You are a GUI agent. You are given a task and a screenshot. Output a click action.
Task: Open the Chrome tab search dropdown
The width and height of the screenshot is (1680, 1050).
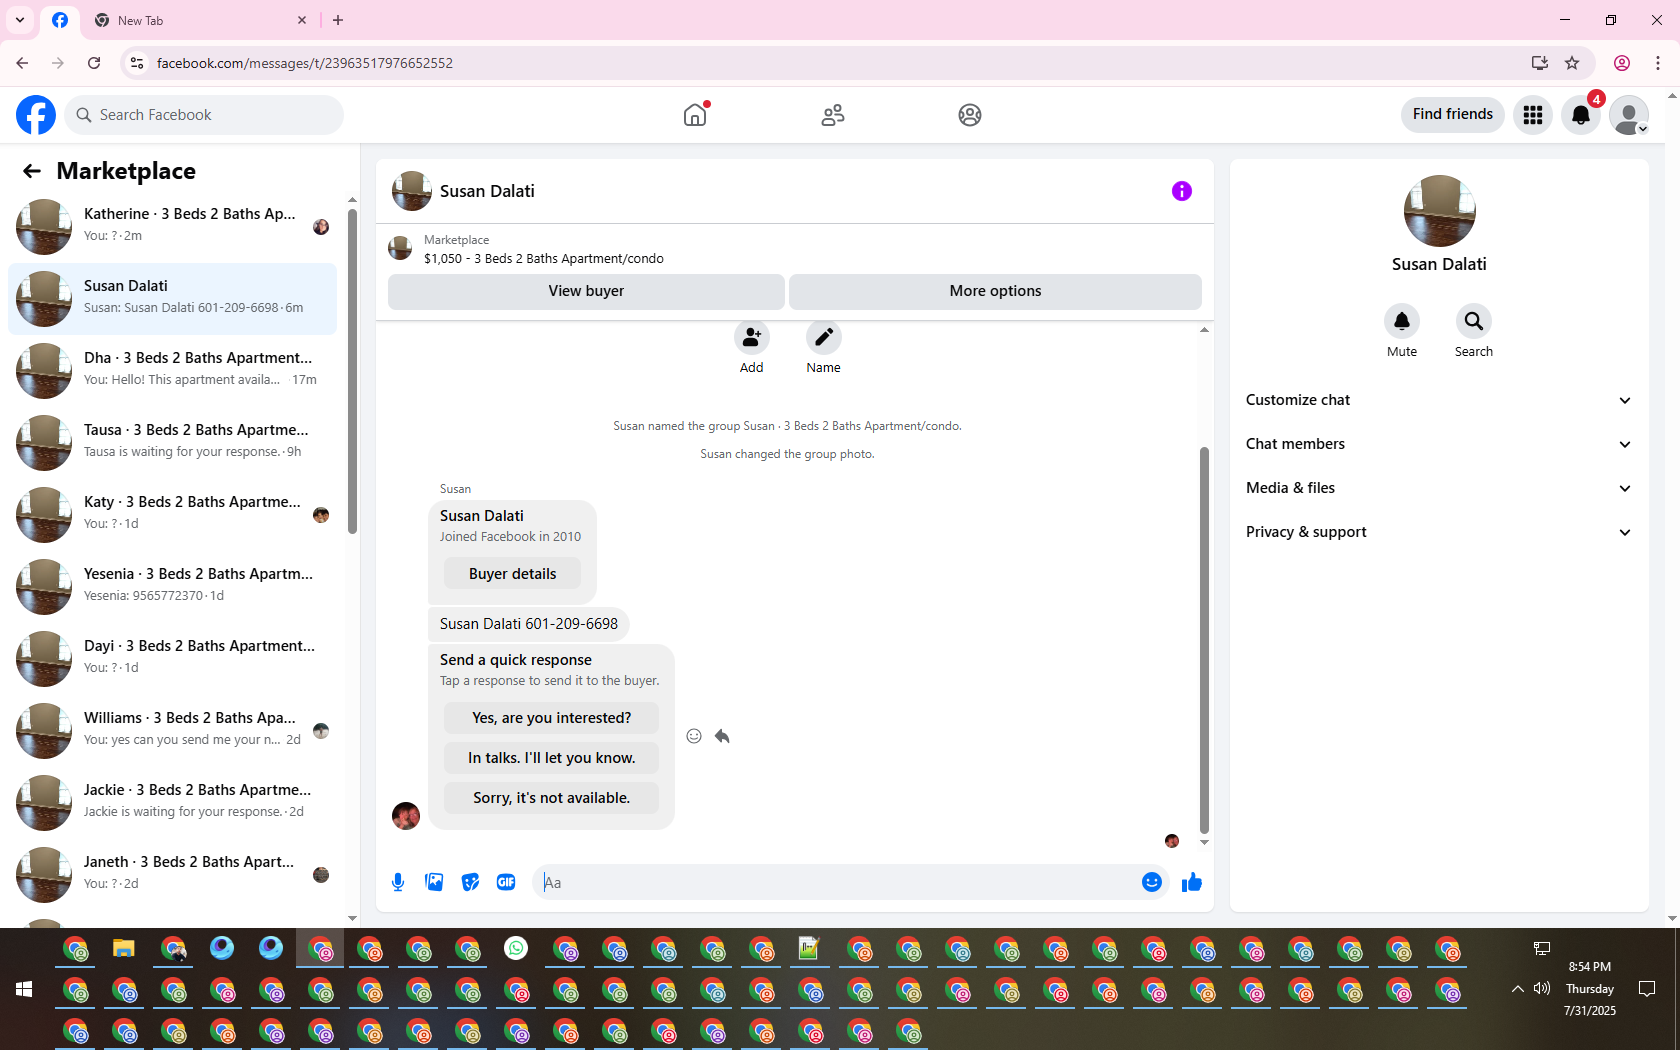click(x=20, y=20)
